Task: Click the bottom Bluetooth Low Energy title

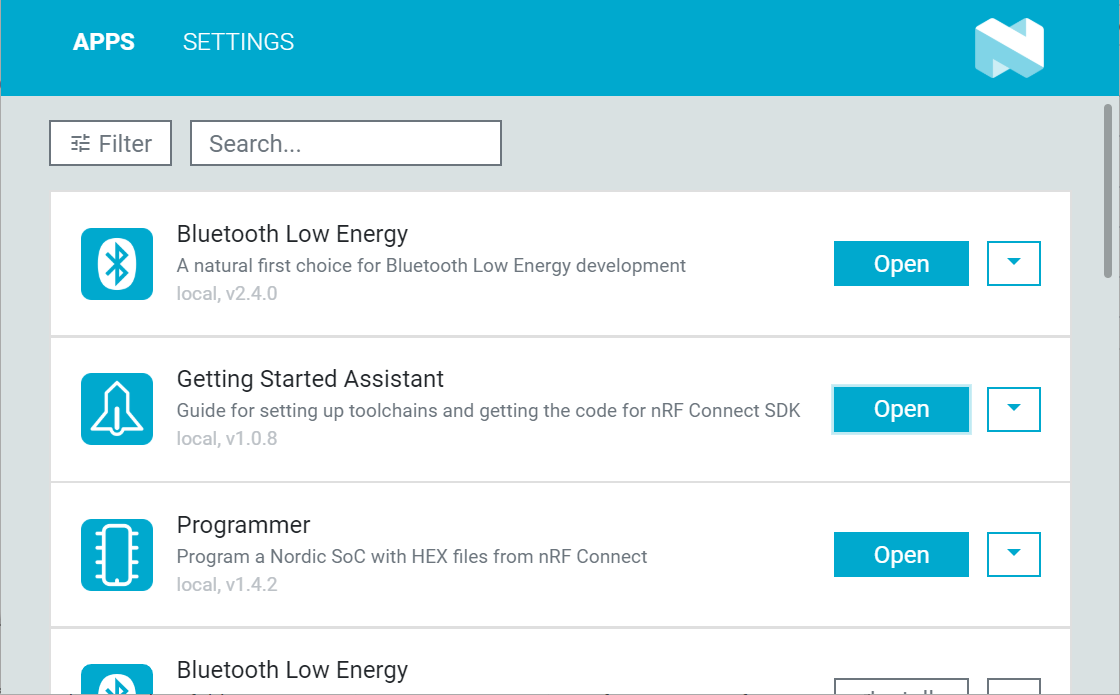Action: click(292, 670)
